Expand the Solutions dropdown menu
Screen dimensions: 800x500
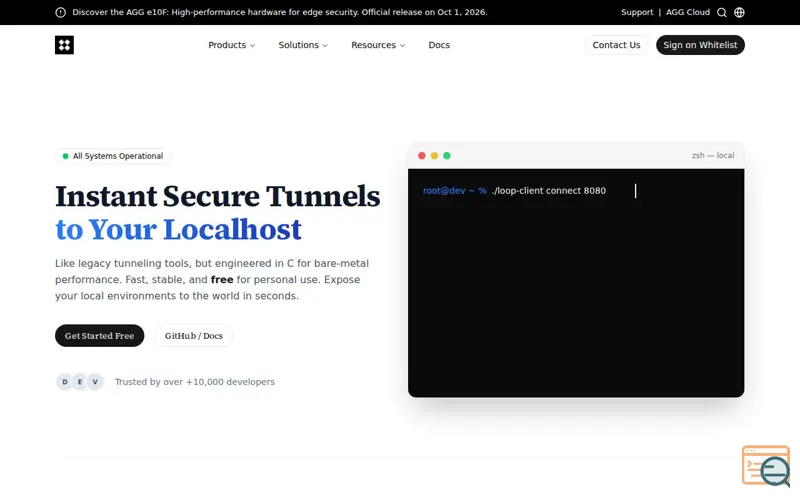[303, 45]
